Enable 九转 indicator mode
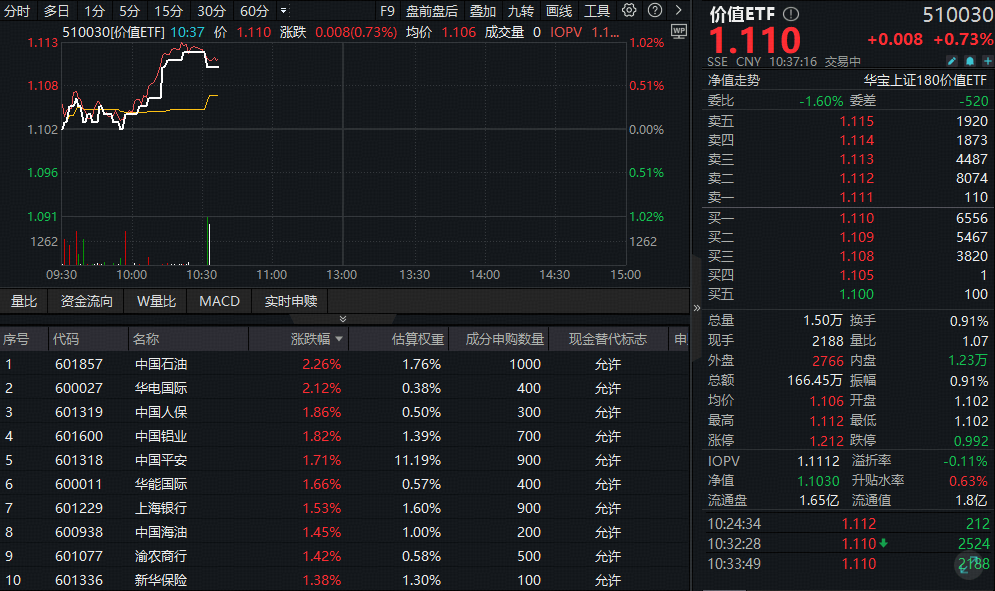 (519, 11)
